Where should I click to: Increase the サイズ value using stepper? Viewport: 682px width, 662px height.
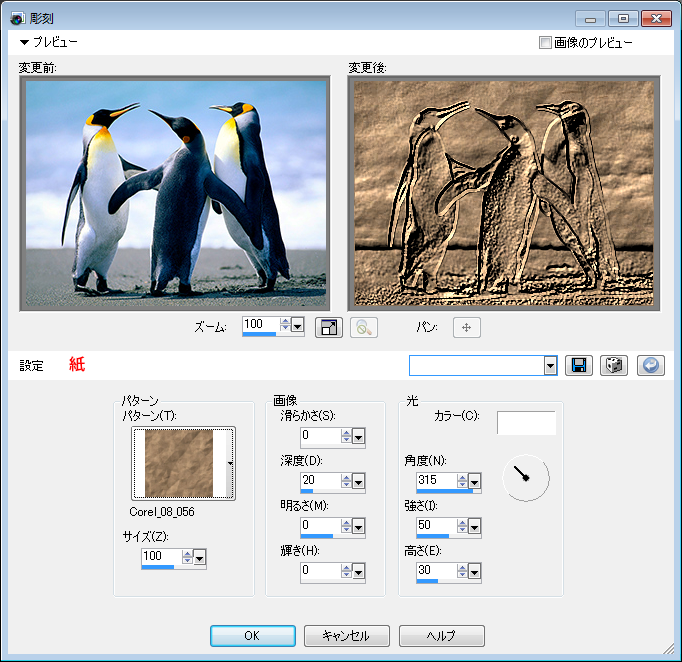(x=186, y=553)
